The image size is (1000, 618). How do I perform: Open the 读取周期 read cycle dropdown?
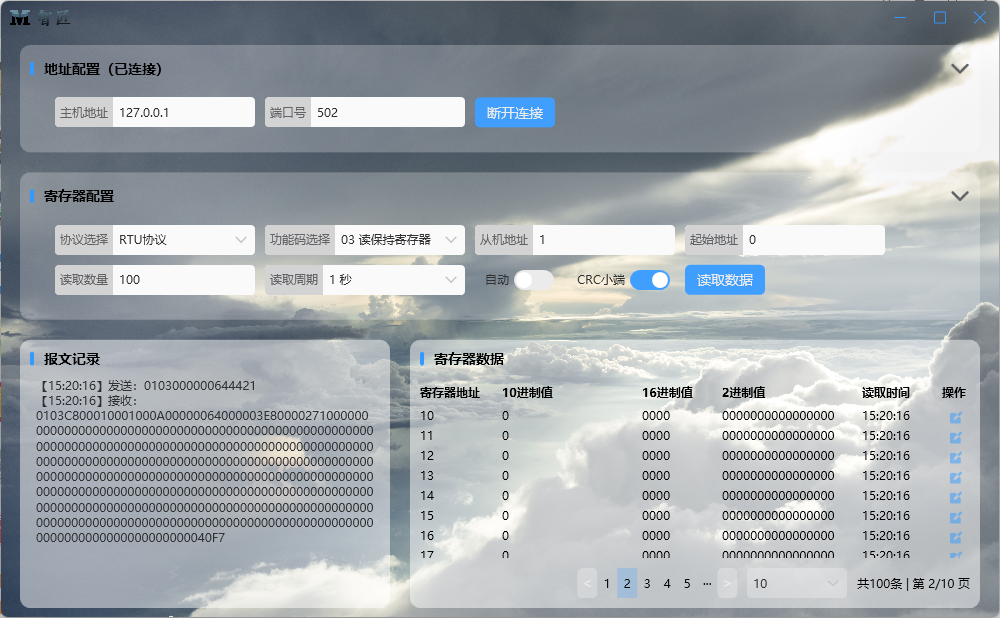(x=394, y=280)
